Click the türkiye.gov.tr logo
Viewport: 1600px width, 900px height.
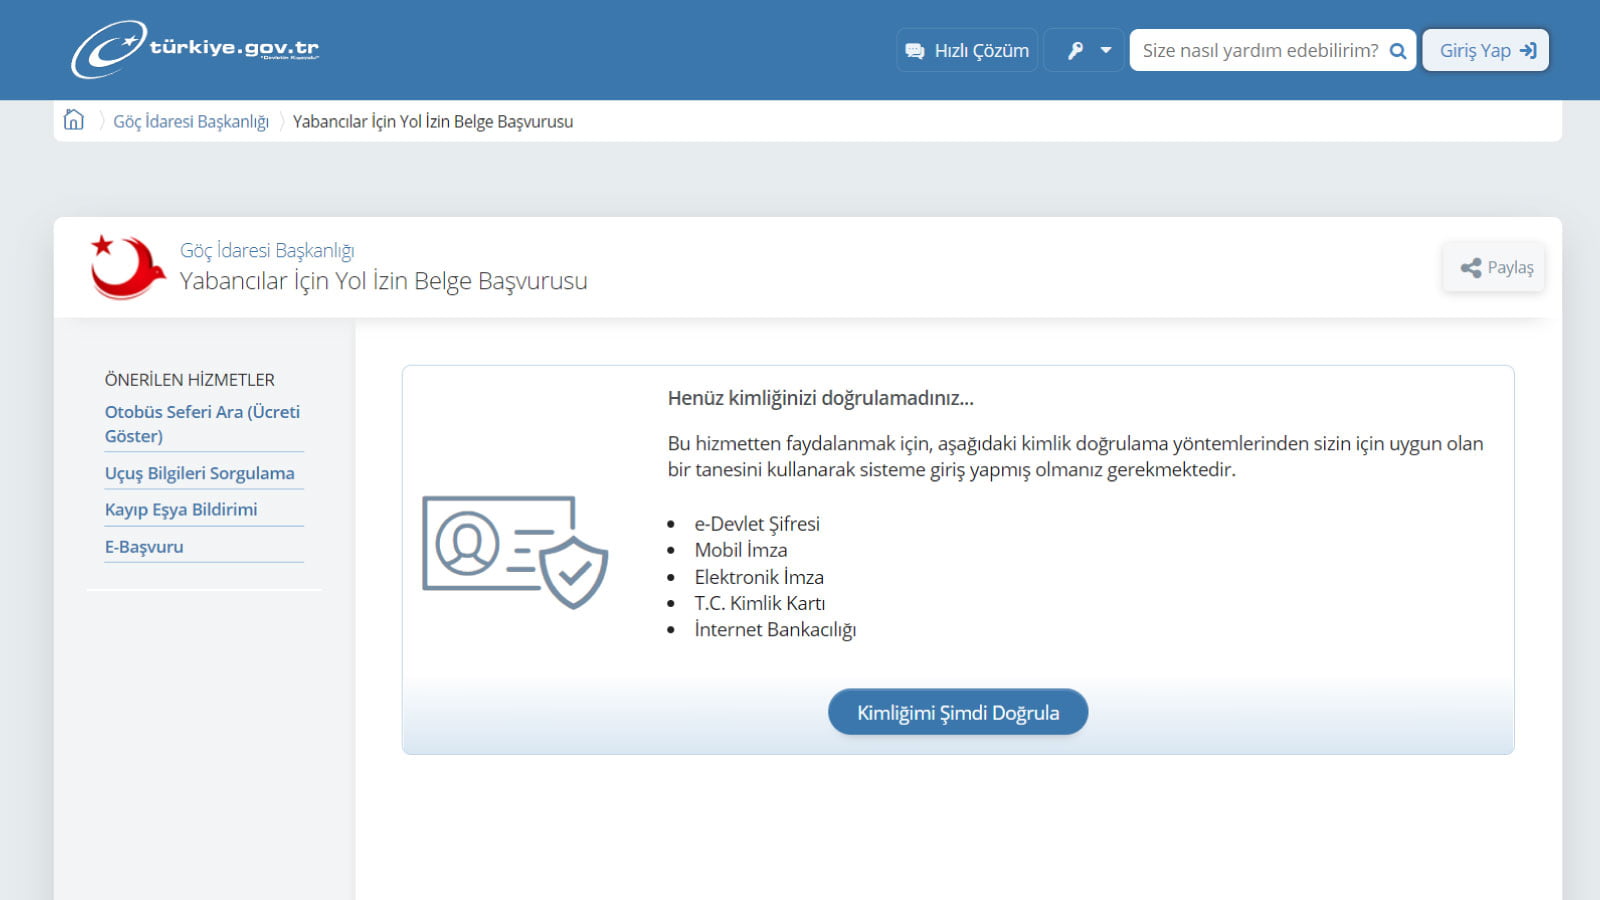(x=195, y=49)
